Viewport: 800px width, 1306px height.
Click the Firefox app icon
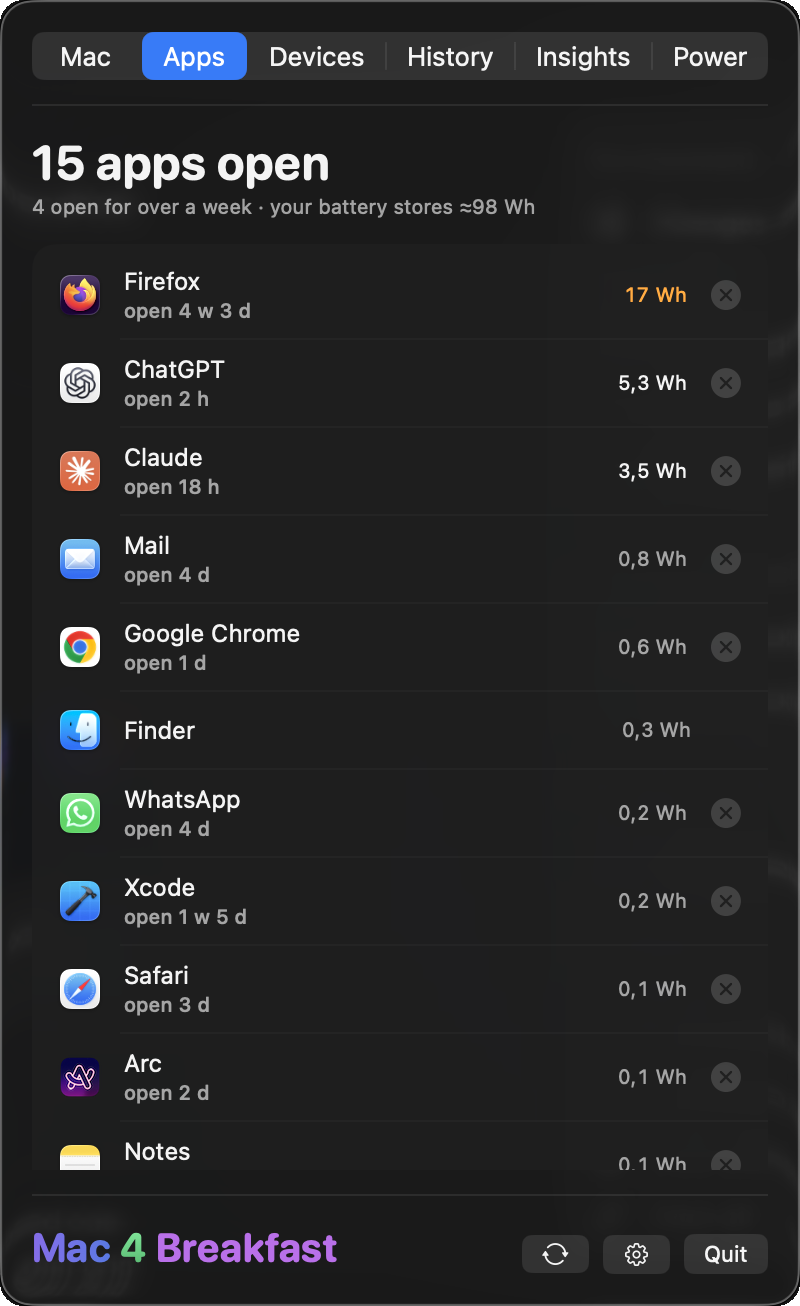[x=80, y=295]
